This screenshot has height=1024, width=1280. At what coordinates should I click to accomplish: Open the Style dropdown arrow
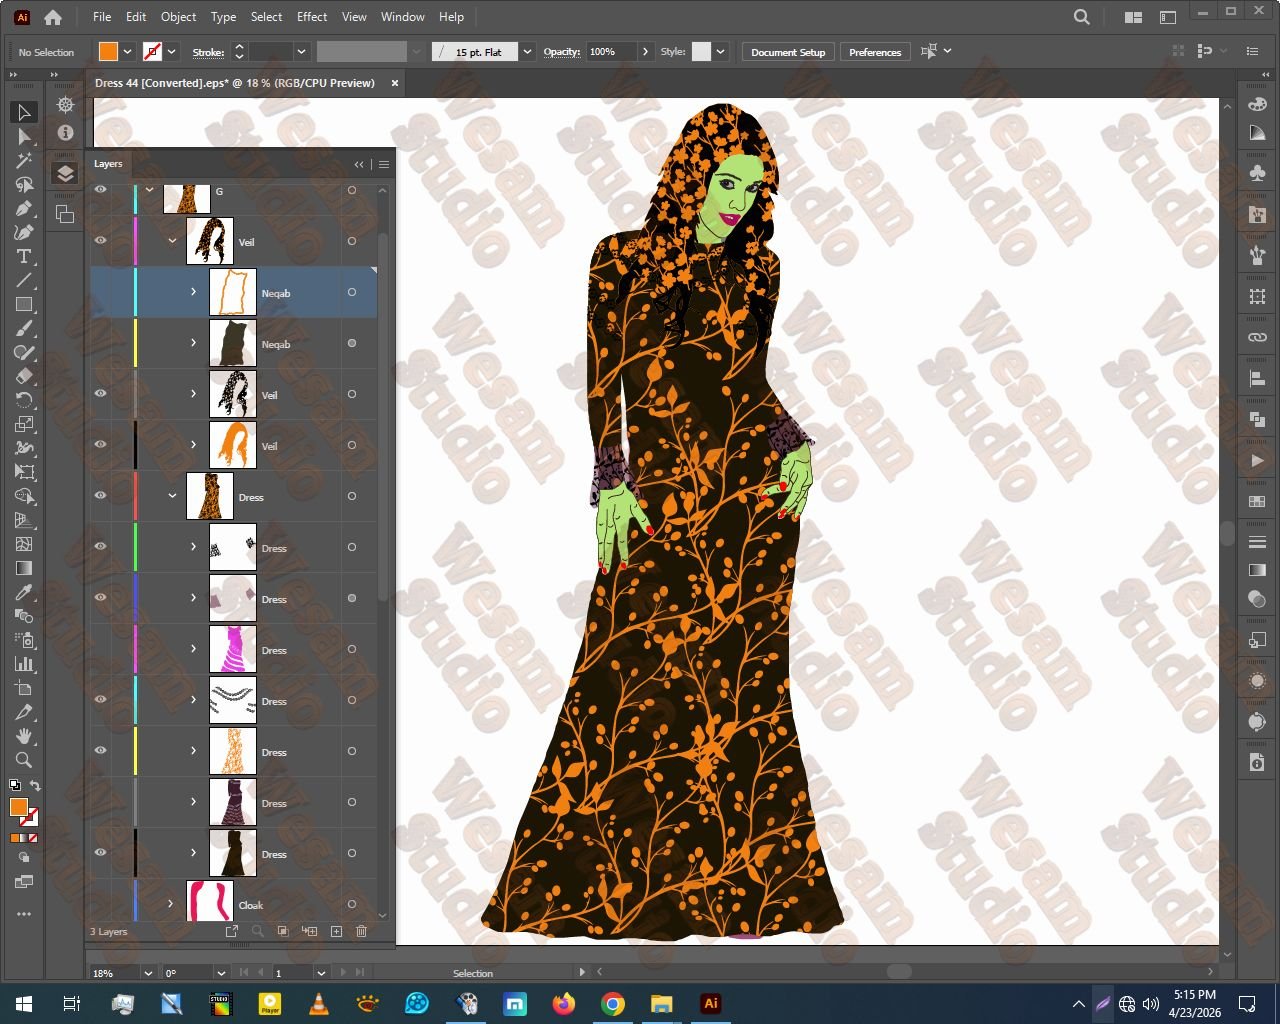720,52
